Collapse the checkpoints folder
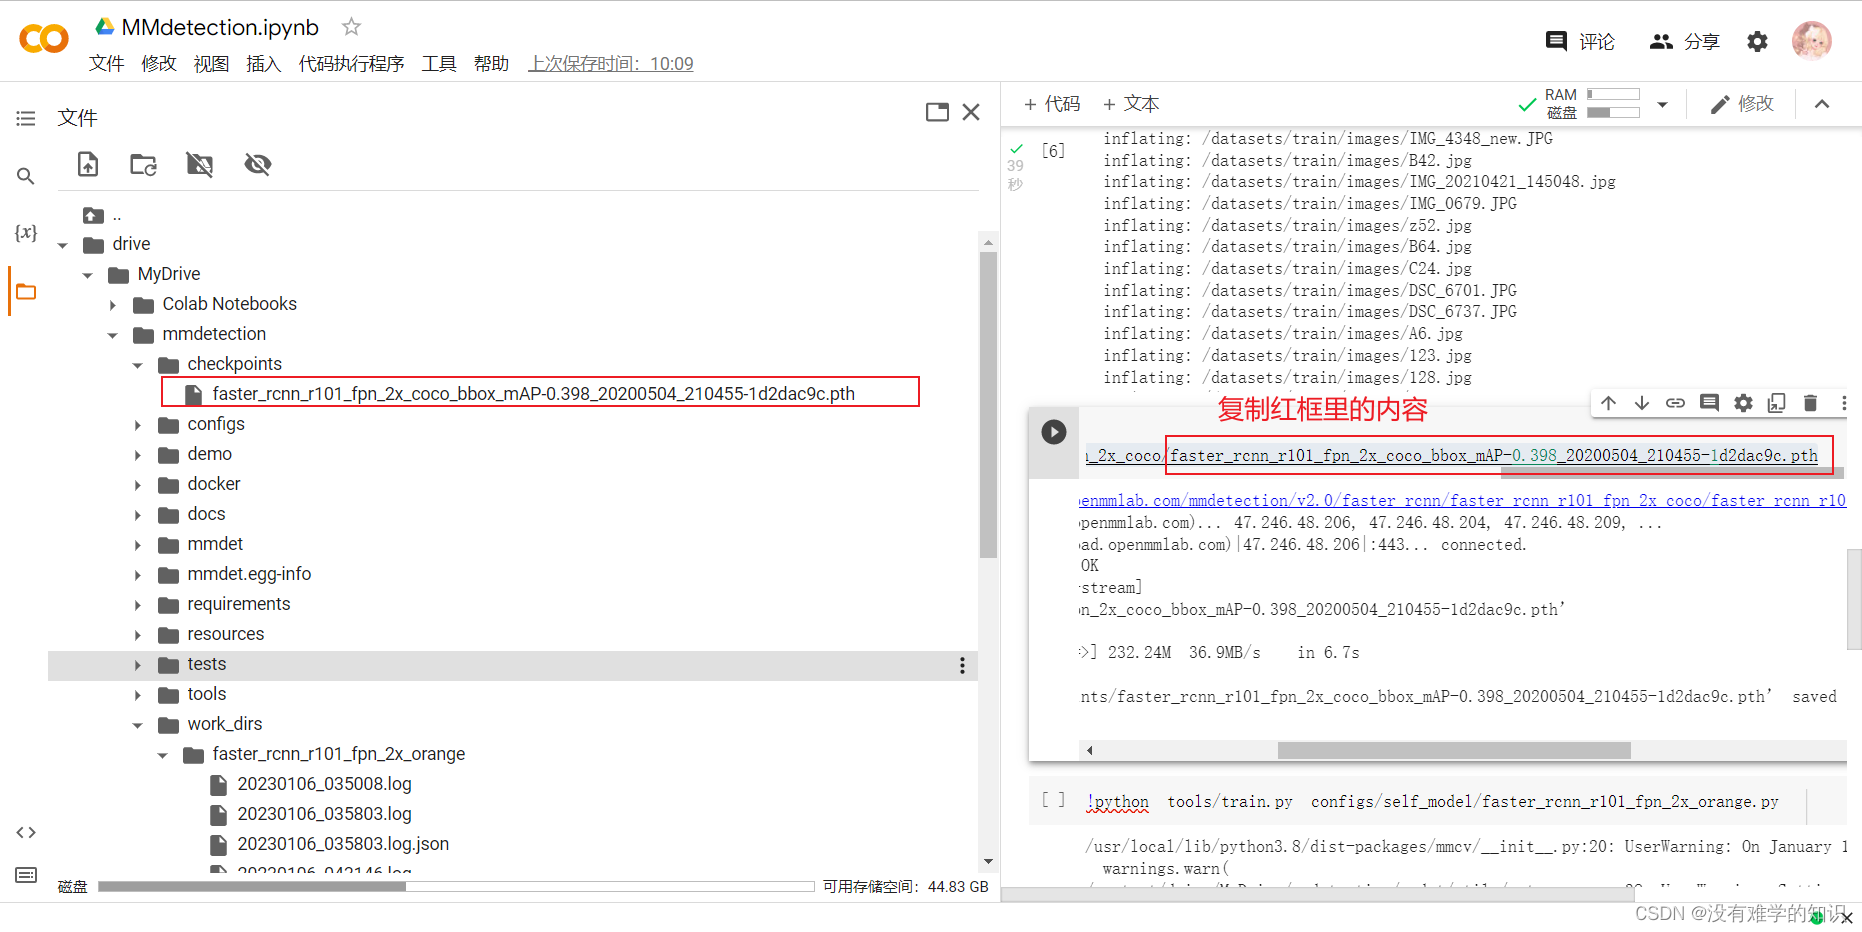Screen dimensions: 1862x932 click(138, 365)
